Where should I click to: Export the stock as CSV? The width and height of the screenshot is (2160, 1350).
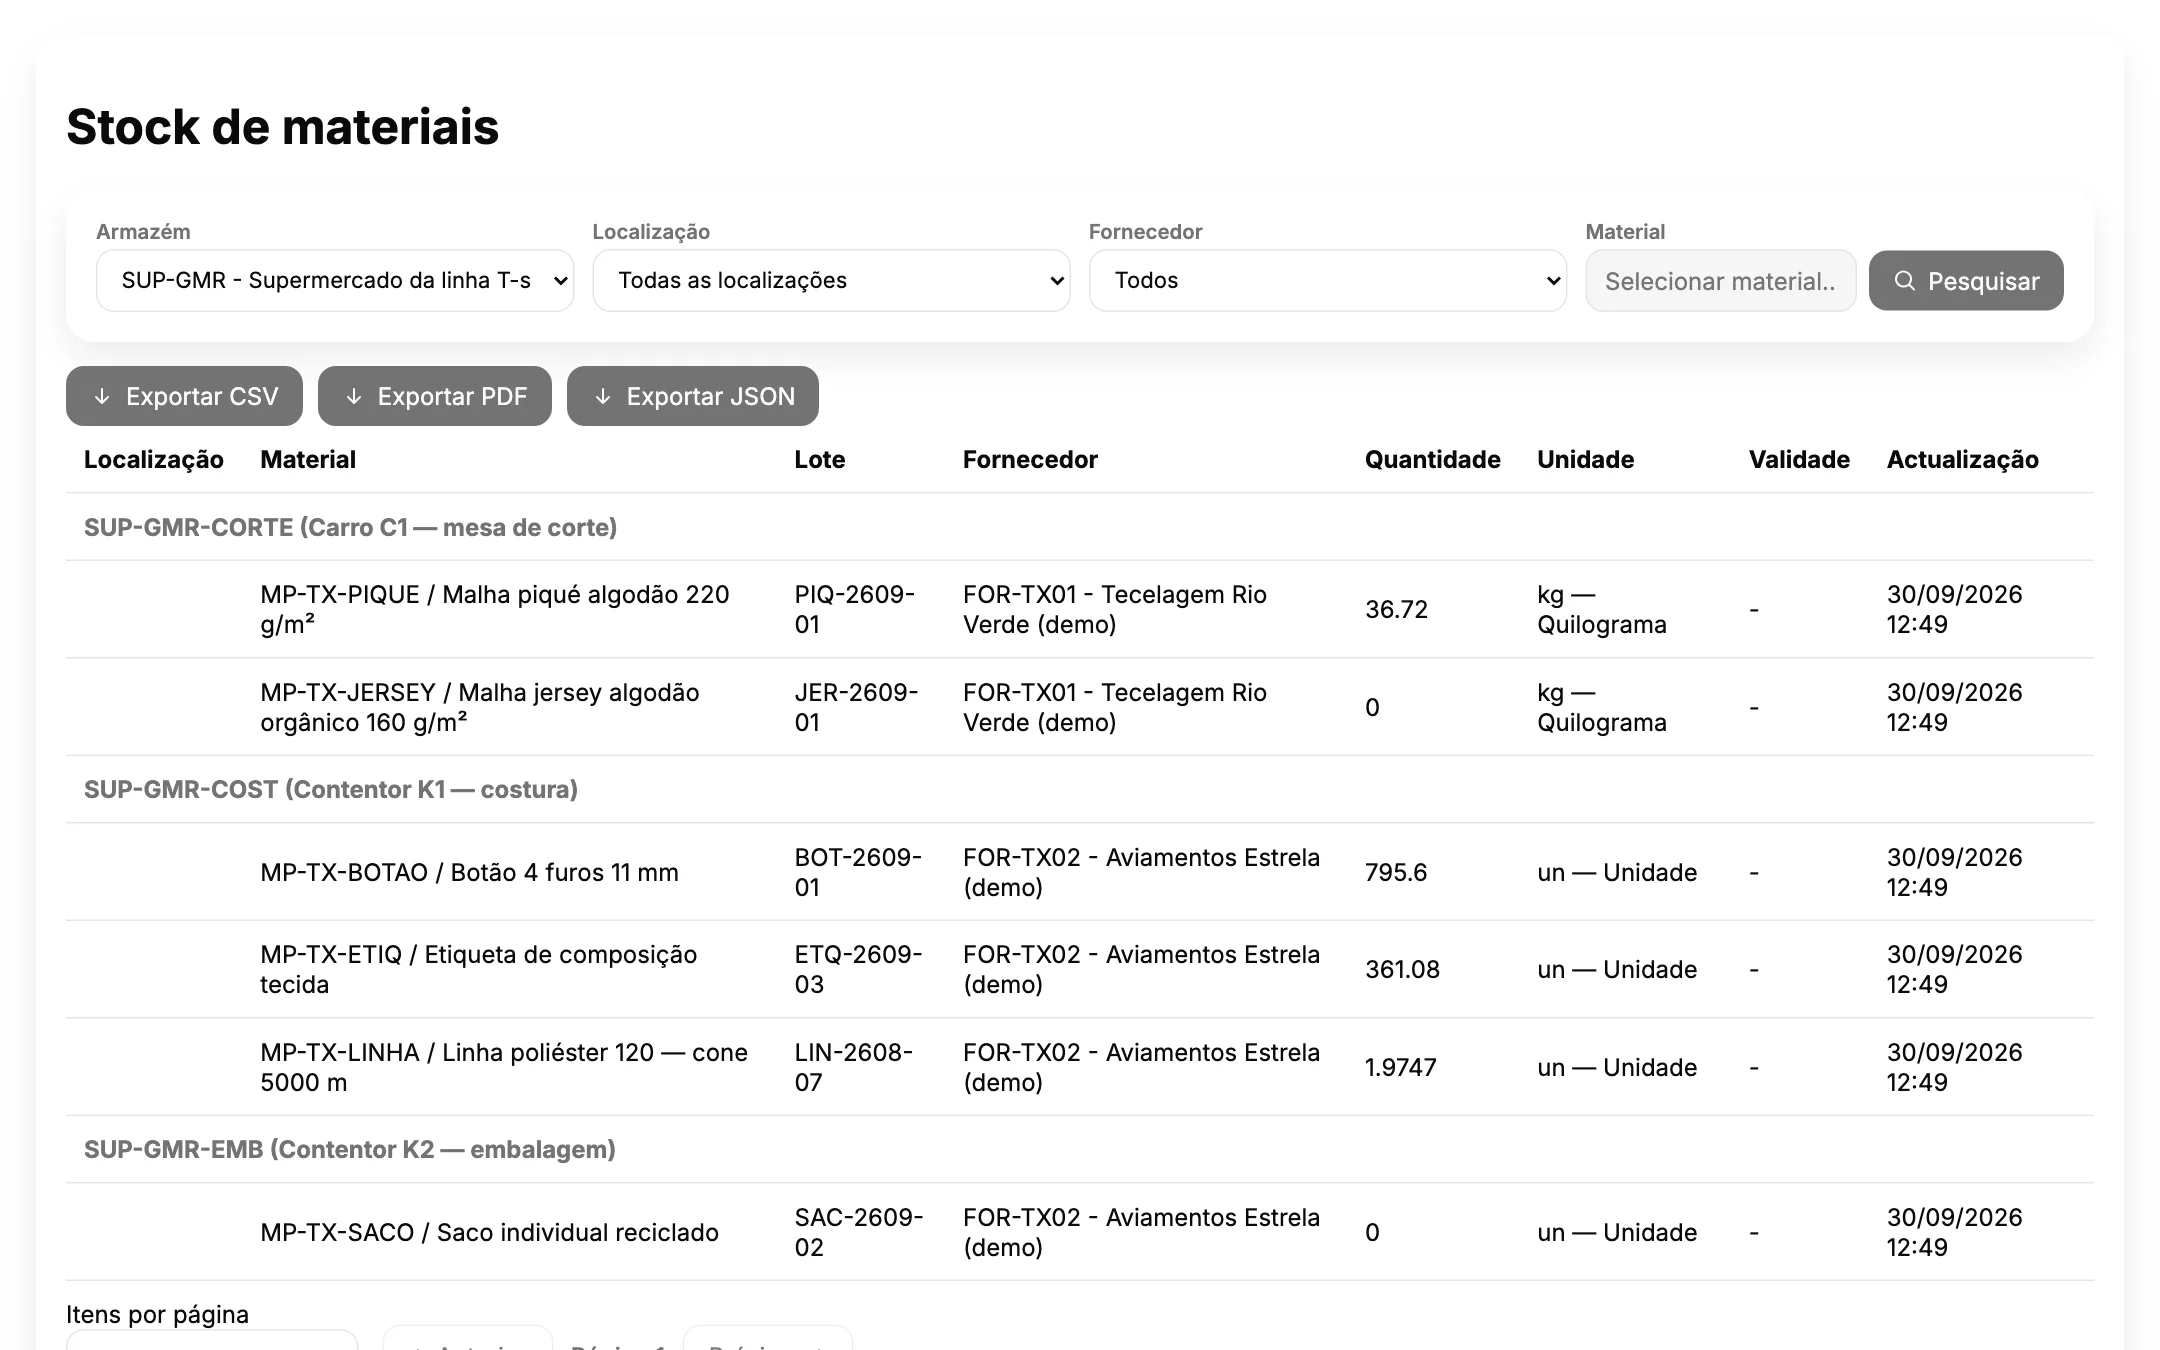[185, 396]
